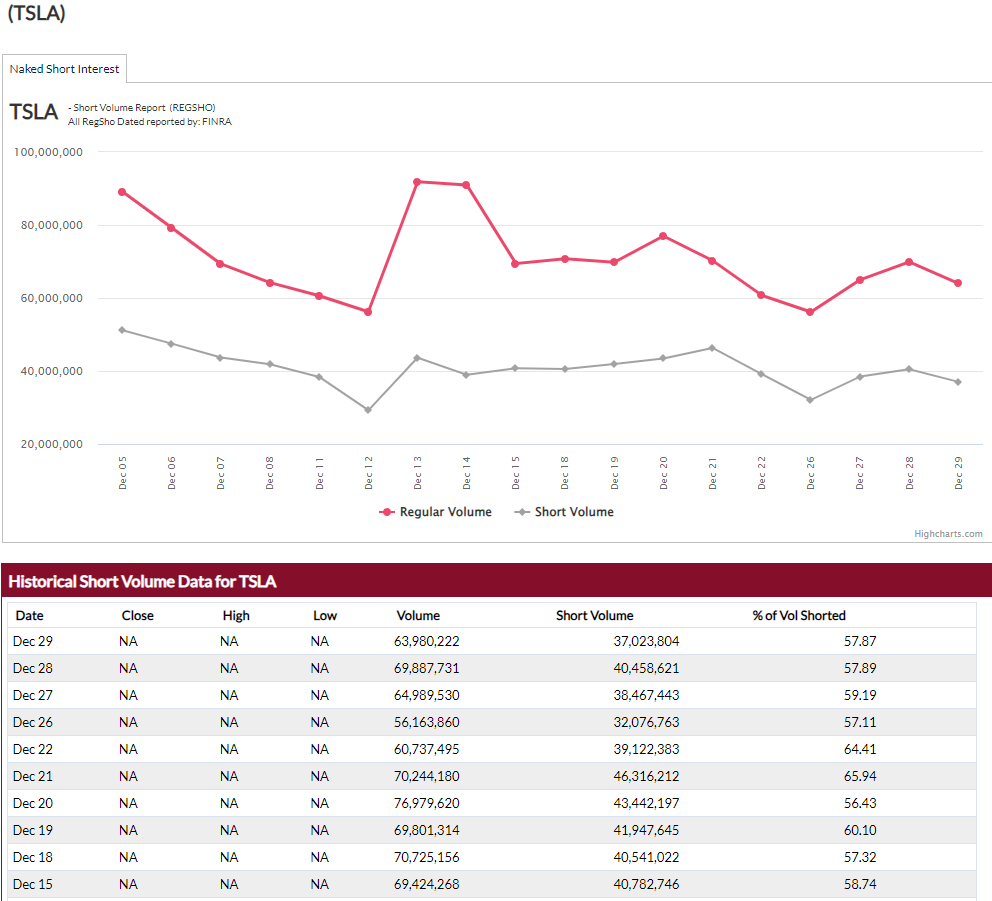Screen dimensions: 992x901
Task: Select Regular Volume data point for Dec 05
Action: click(122, 192)
